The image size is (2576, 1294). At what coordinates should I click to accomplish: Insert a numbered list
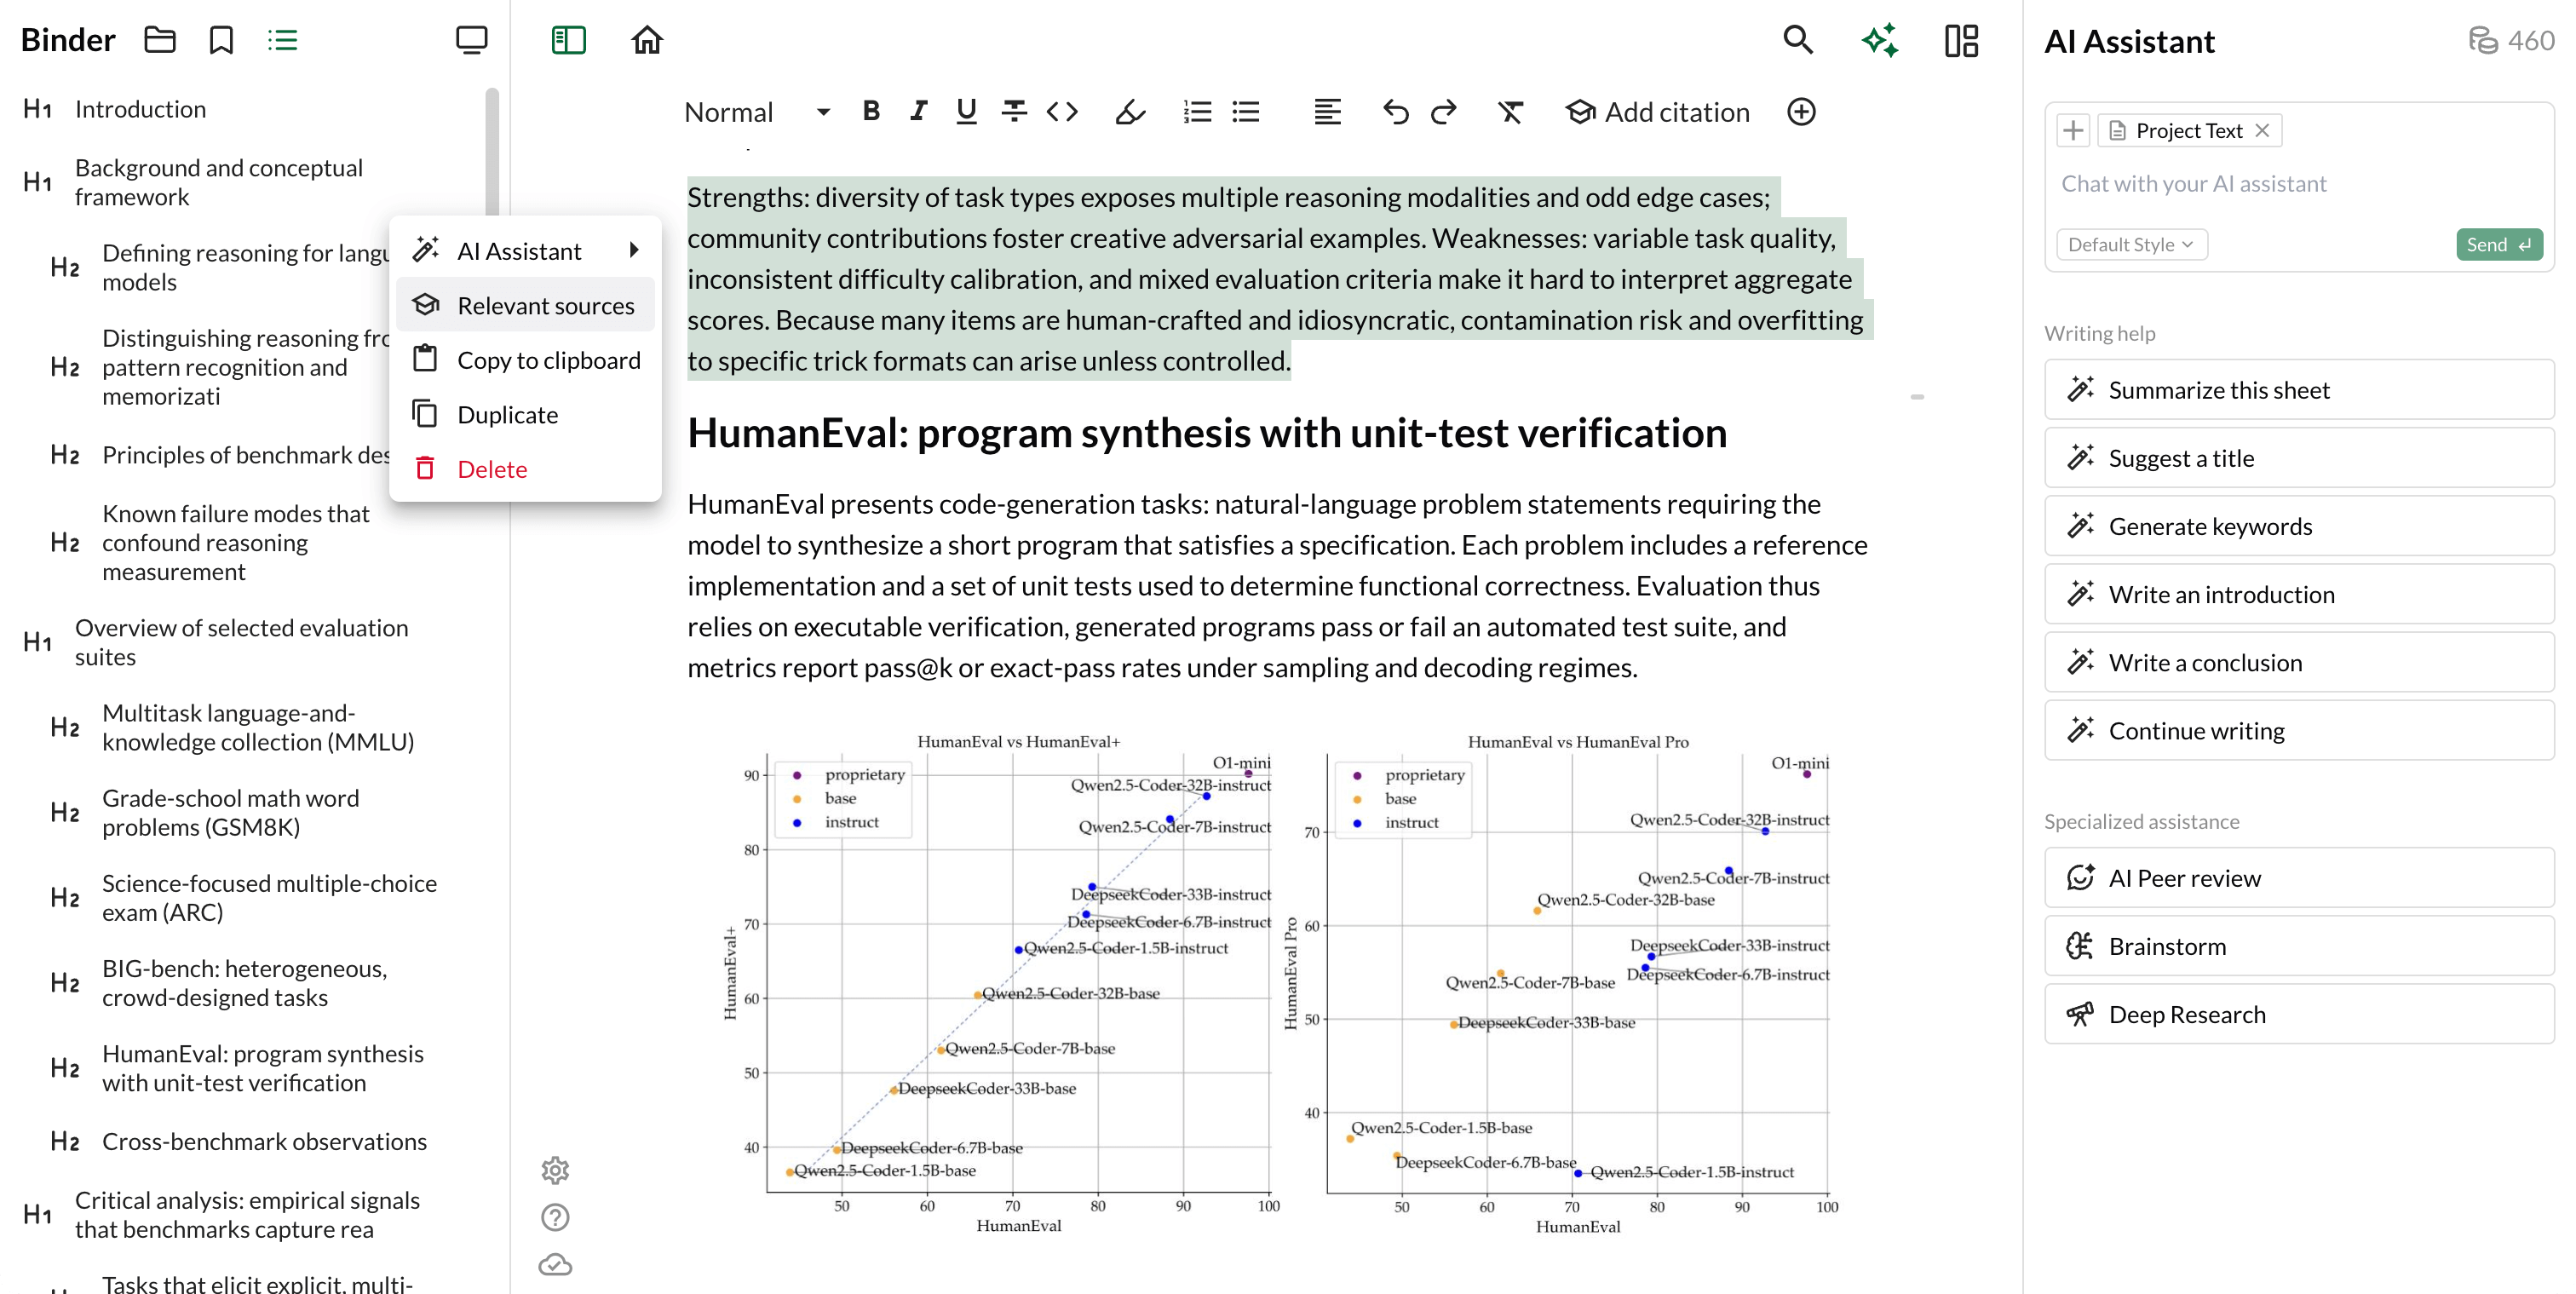tap(1196, 111)
